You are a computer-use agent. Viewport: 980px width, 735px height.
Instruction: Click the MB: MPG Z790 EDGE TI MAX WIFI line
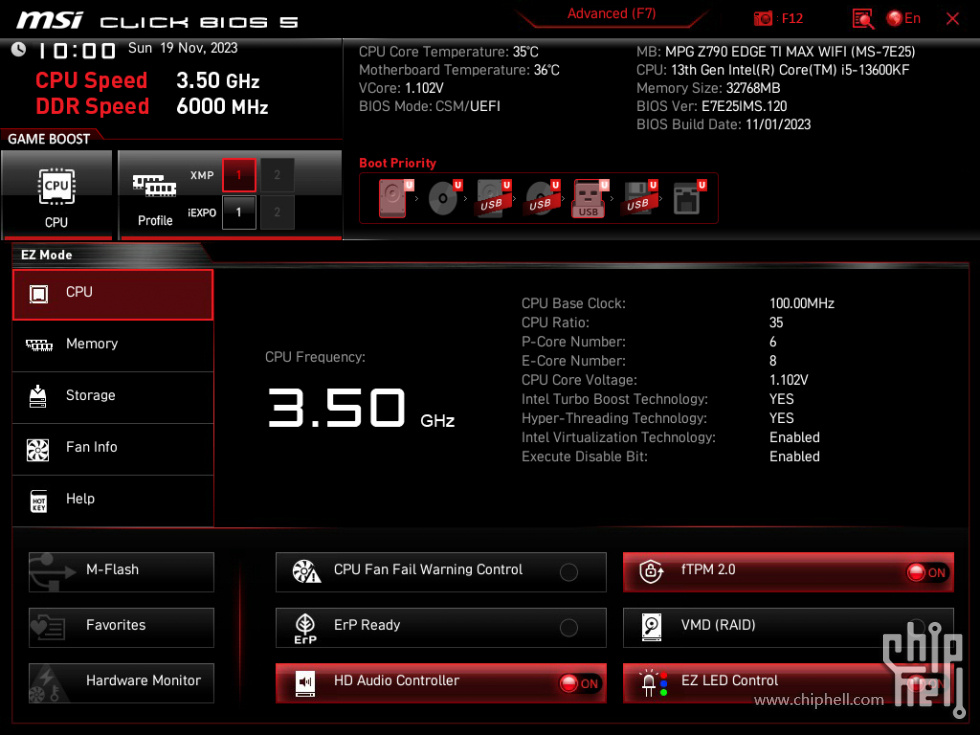(776, 52)
